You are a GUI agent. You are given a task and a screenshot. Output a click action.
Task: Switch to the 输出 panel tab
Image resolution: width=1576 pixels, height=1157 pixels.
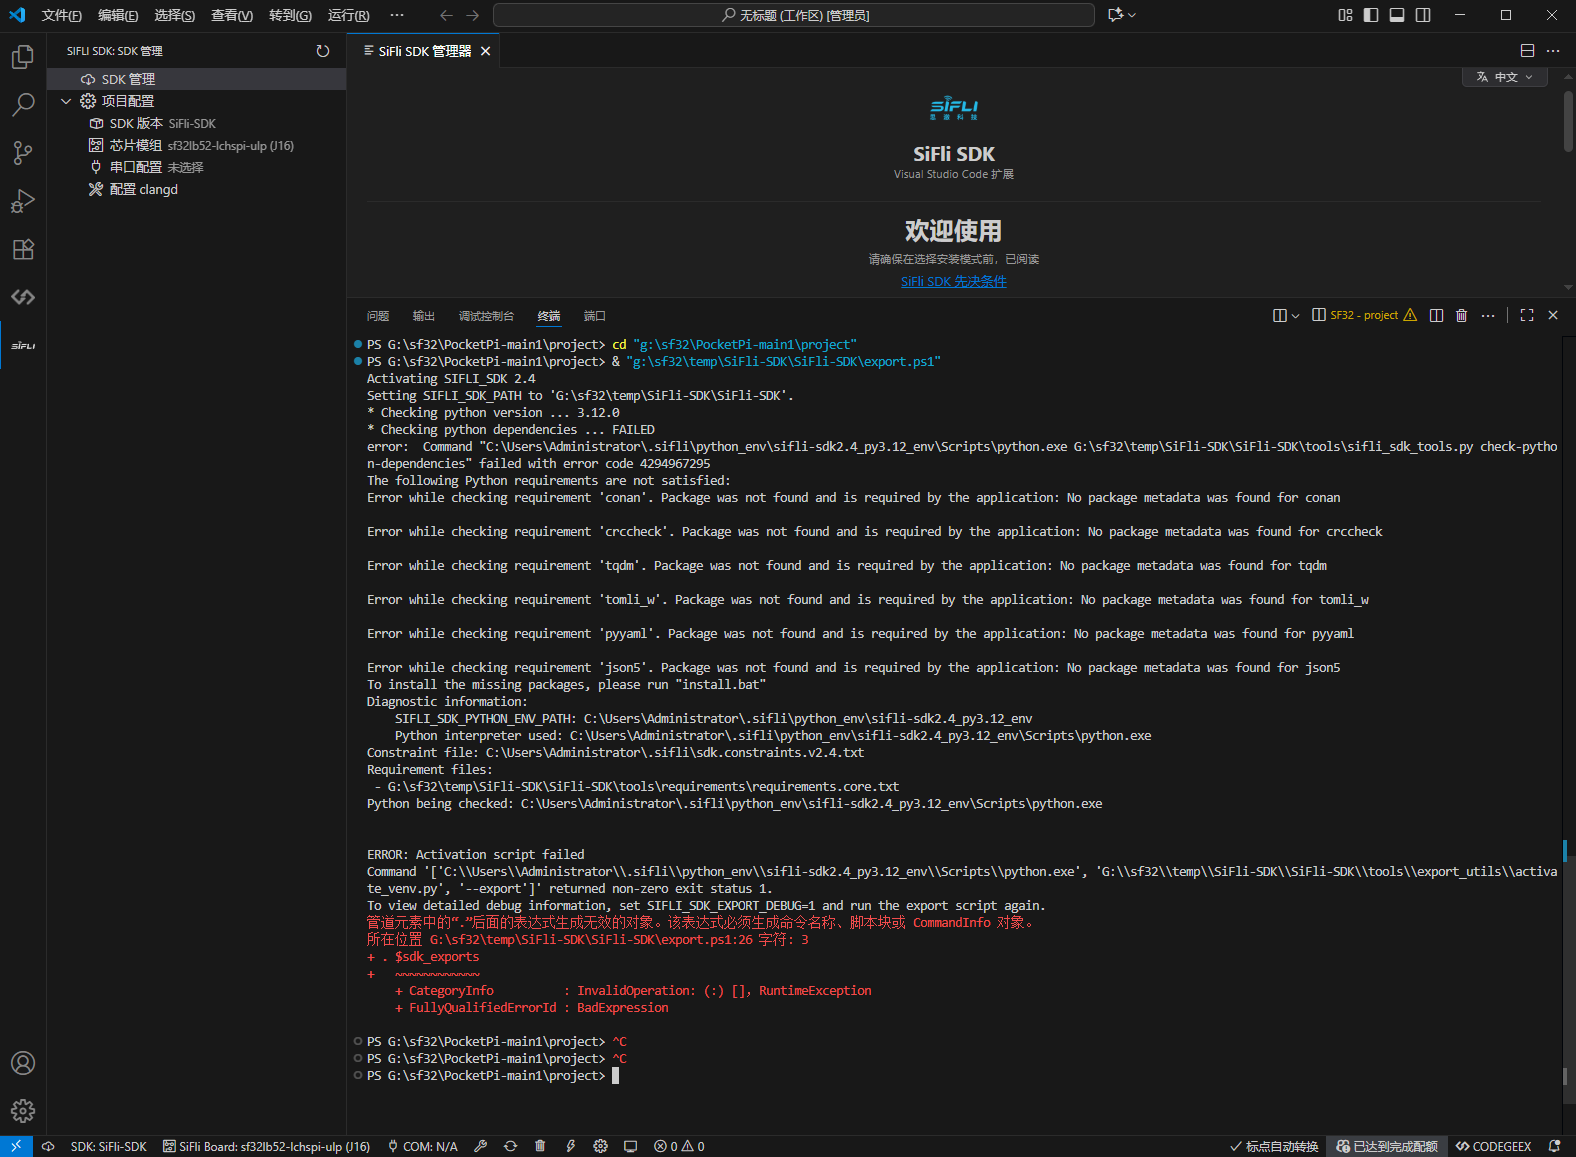click(x=423, y=316)
